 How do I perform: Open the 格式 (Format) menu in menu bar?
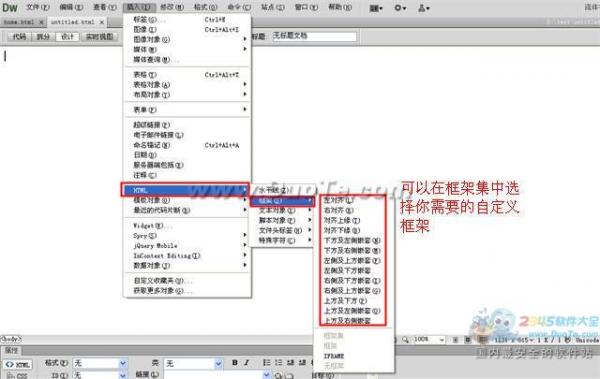(x=205, y=8)
